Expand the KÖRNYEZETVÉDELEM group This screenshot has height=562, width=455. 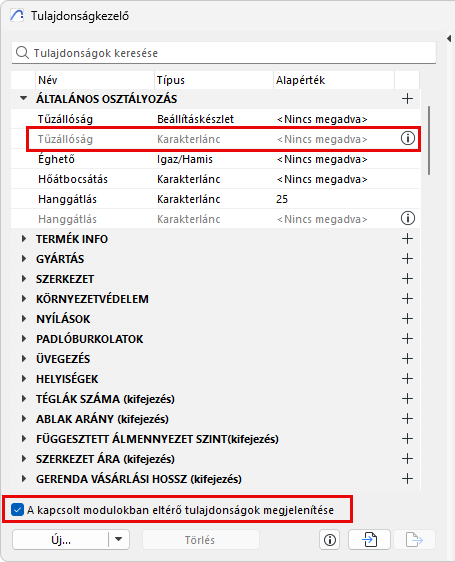coord(24,299)
